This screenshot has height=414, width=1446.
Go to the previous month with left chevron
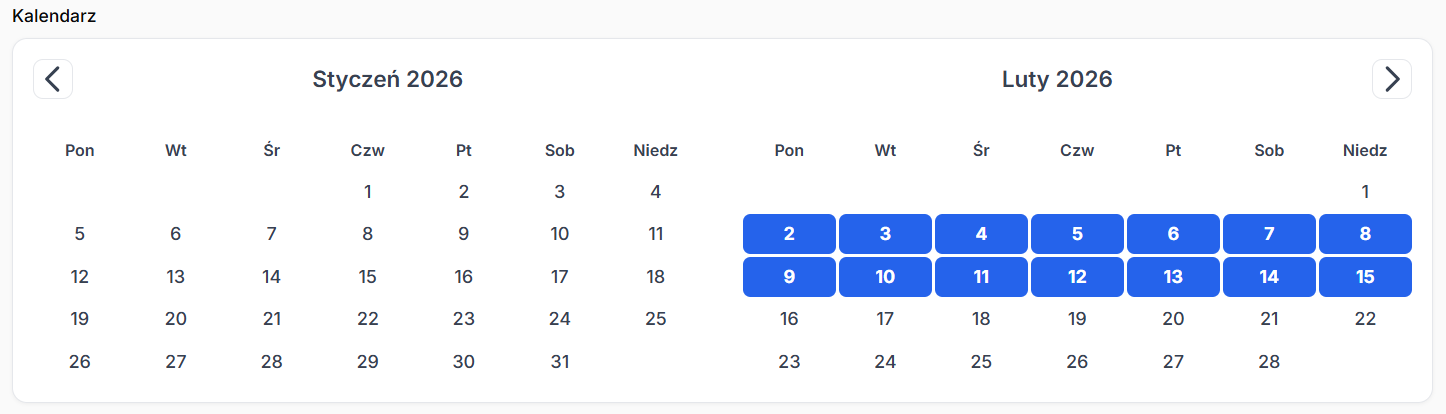point(53,79)
